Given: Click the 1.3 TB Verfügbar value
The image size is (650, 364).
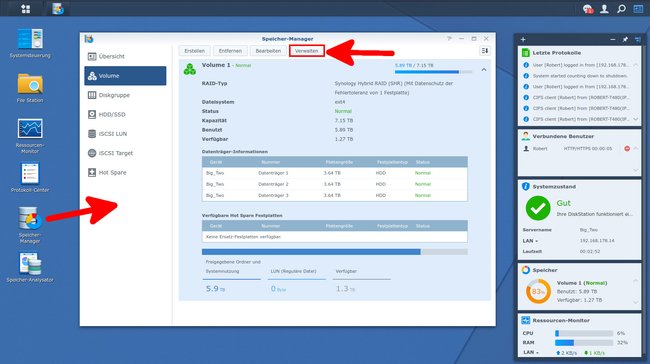Looking at the screenshot, I should (345, 289).
